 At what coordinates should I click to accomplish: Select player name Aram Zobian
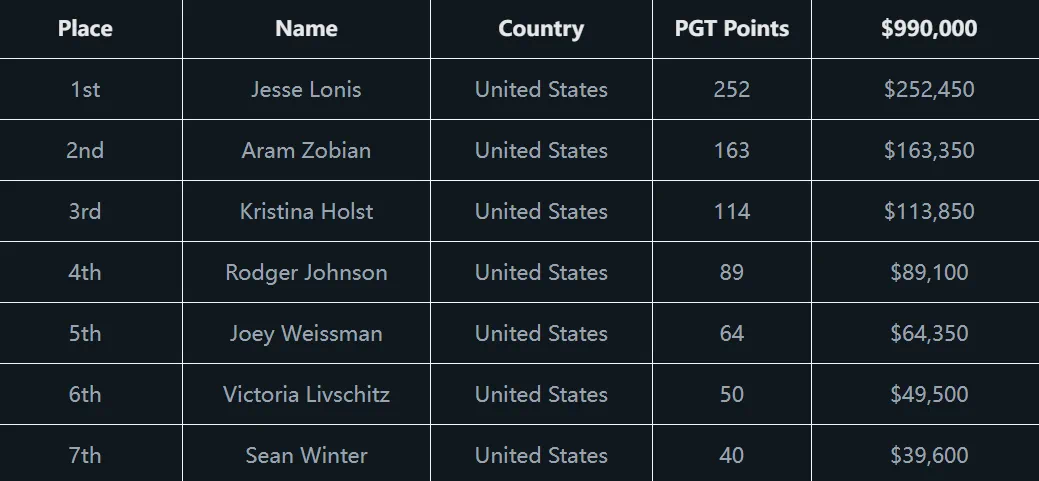[x=306, y=150]
